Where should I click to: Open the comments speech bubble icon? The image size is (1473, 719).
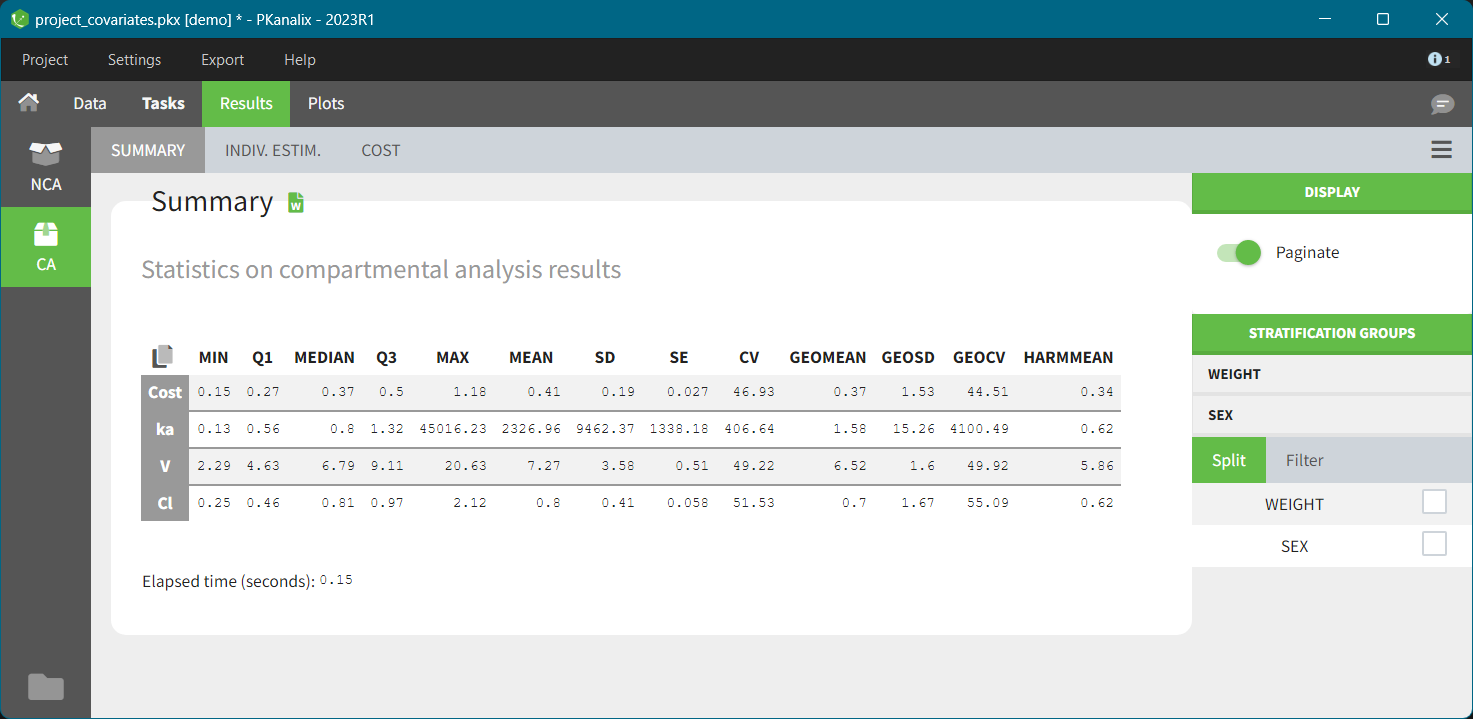[x=1442, y=104]
